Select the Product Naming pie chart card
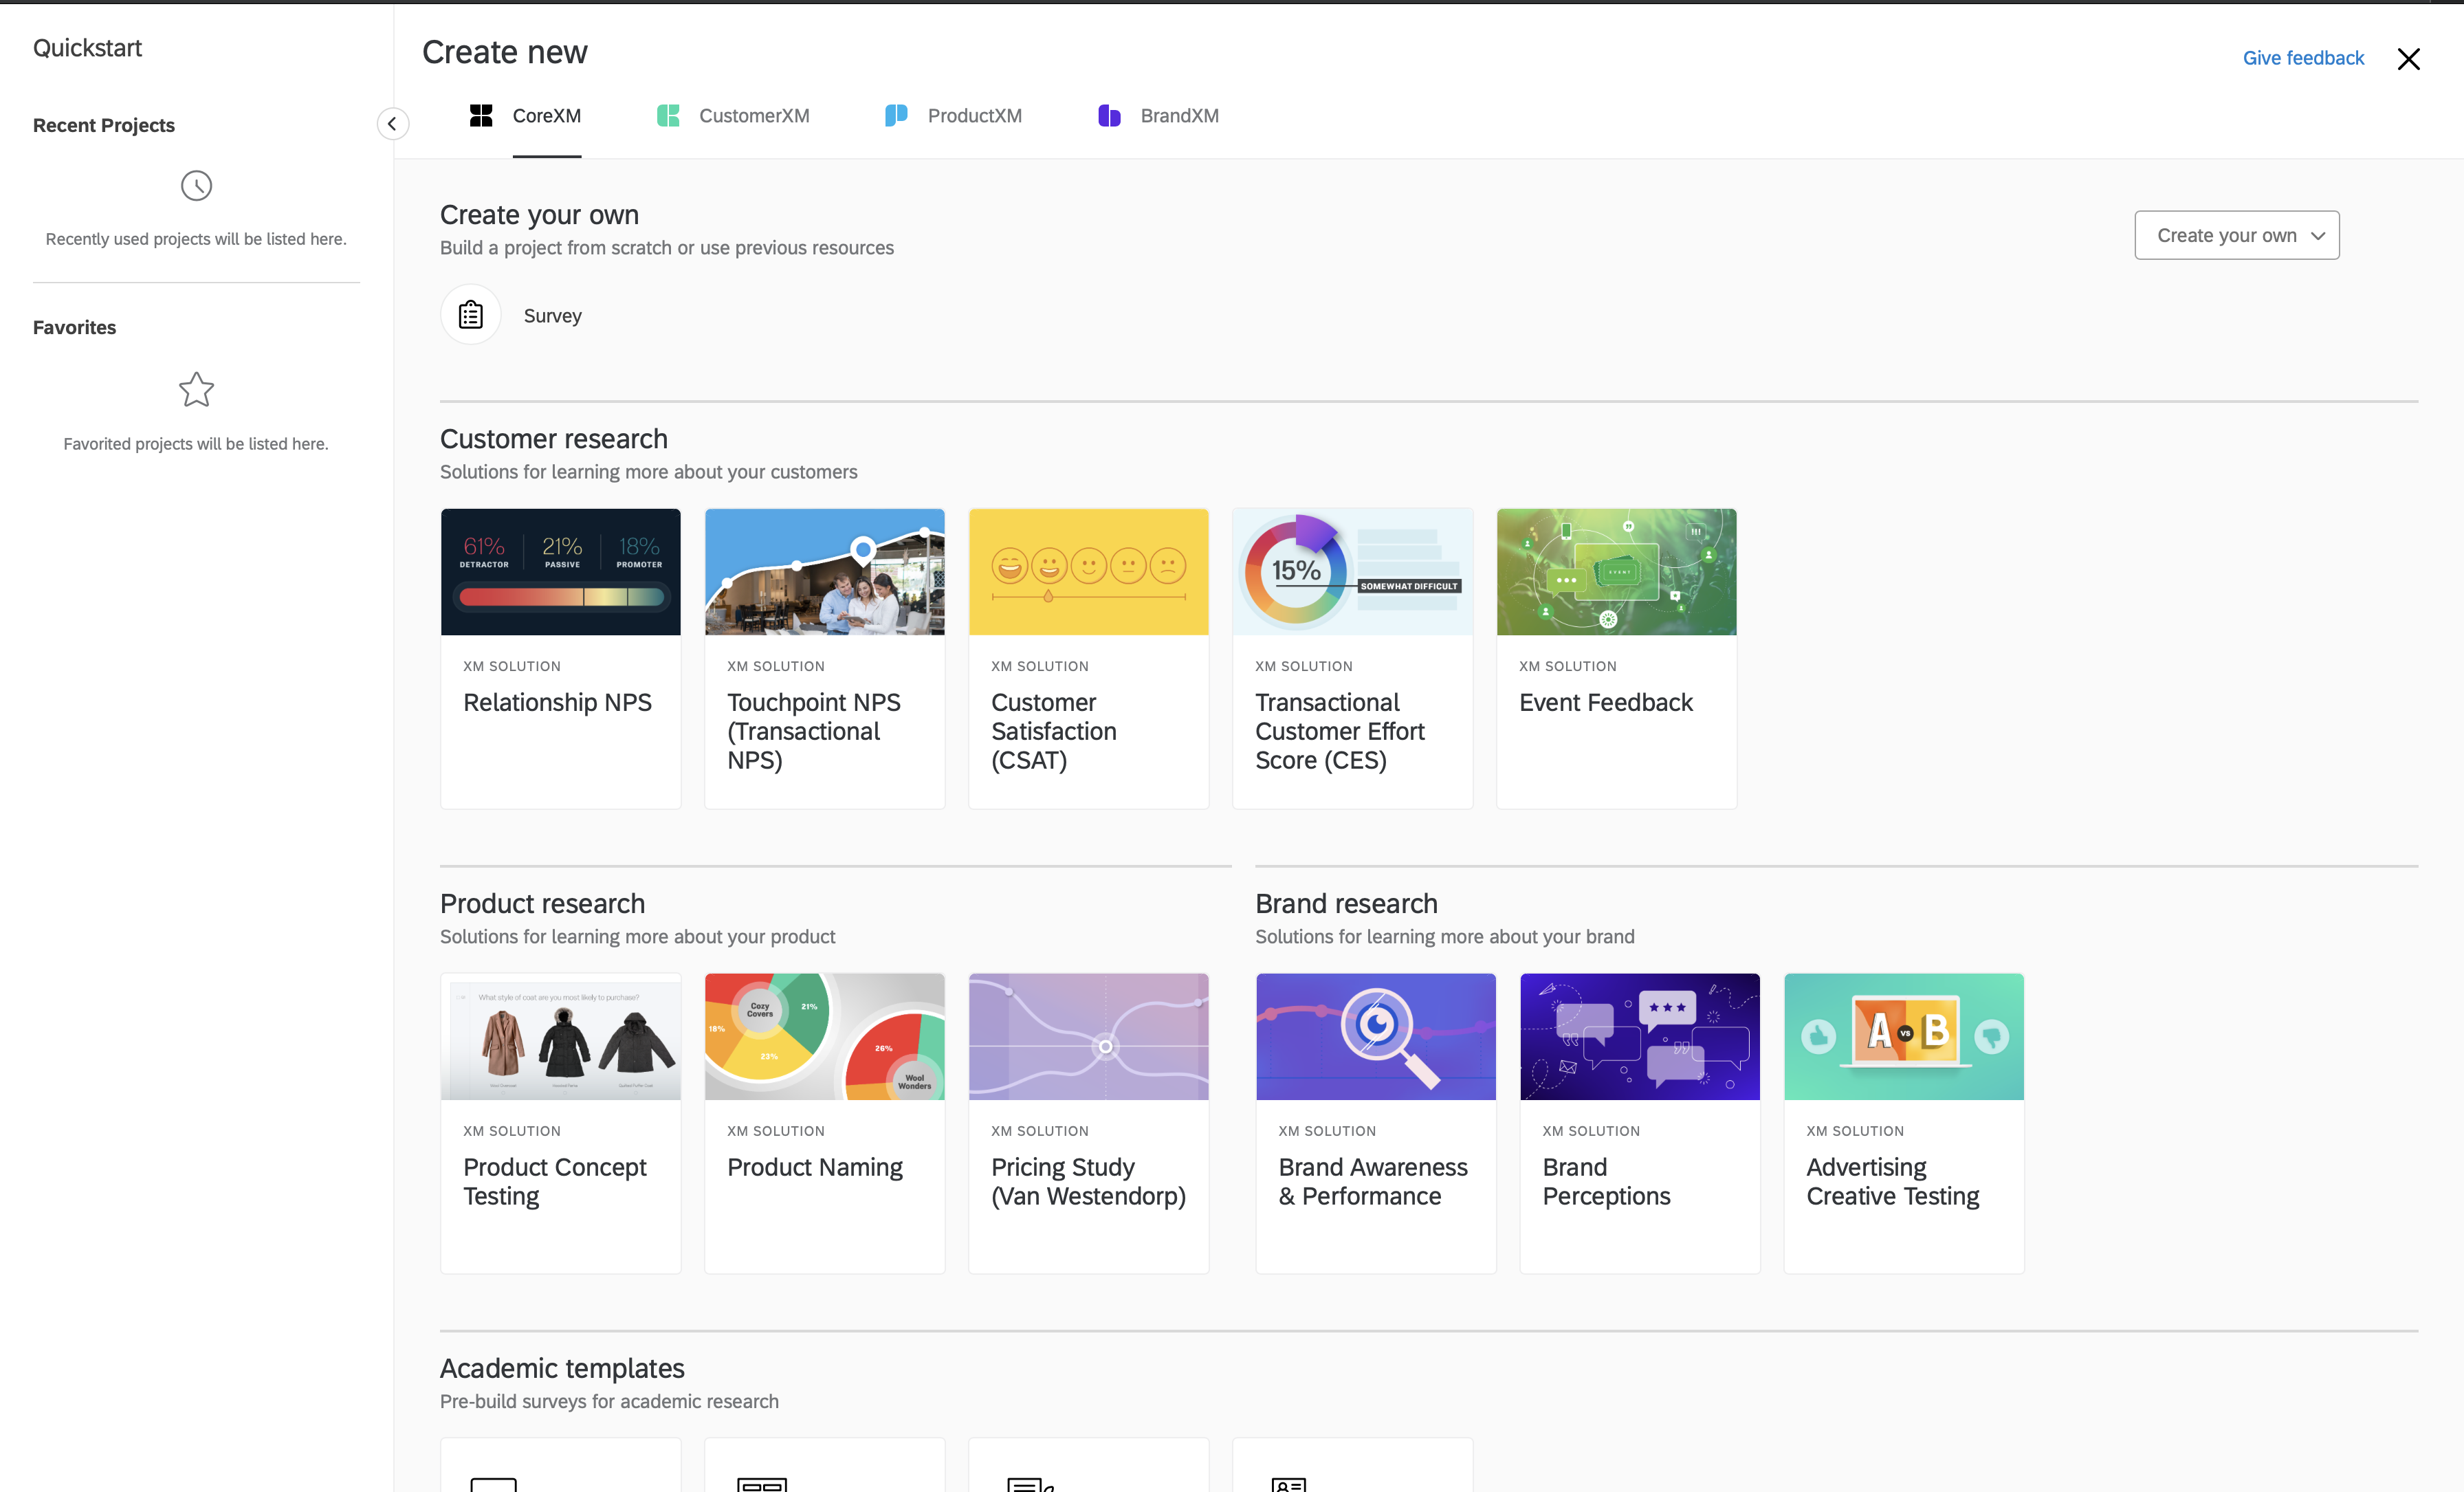Image resolution: width=2464 pixels, height=1492 pixels. click(x=824, y=1037)
